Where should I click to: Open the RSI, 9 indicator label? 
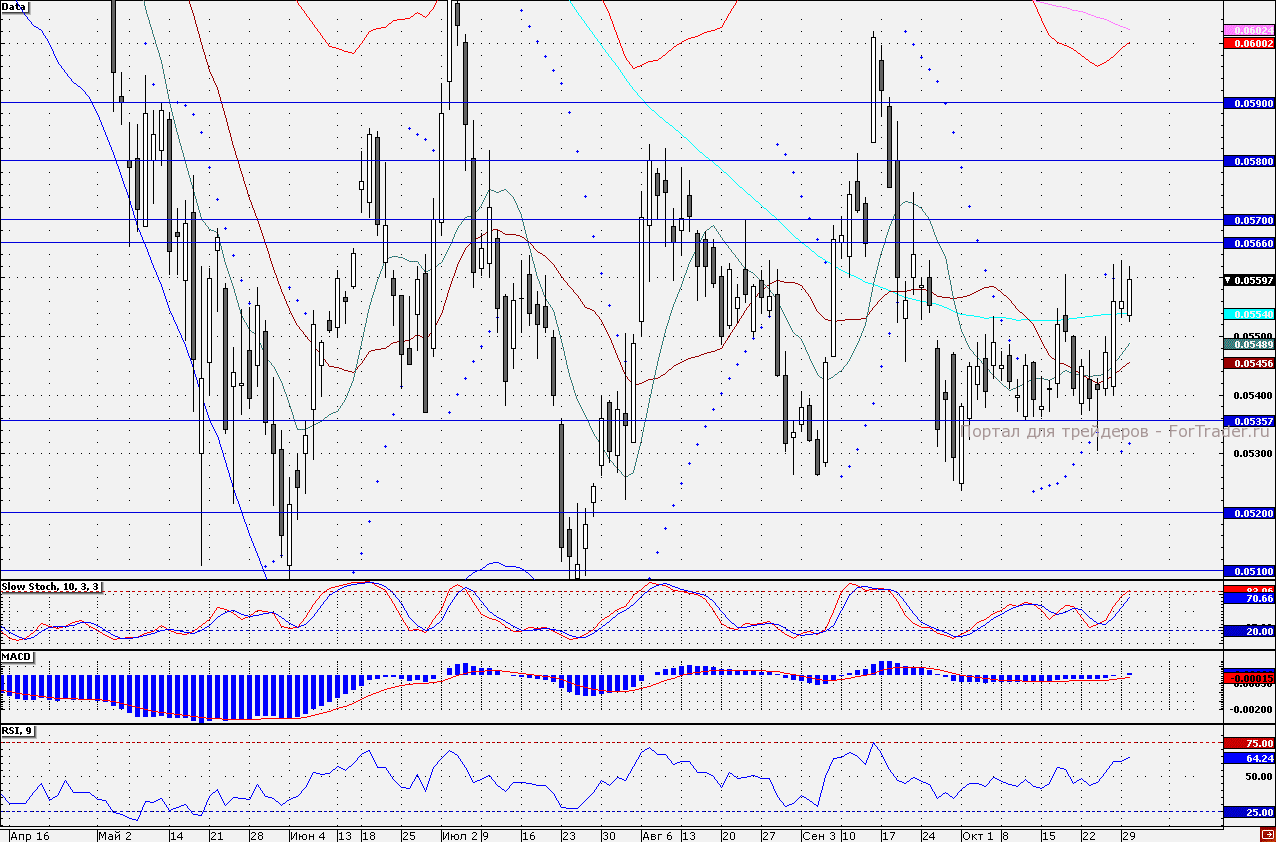click(x=19, y=730)
